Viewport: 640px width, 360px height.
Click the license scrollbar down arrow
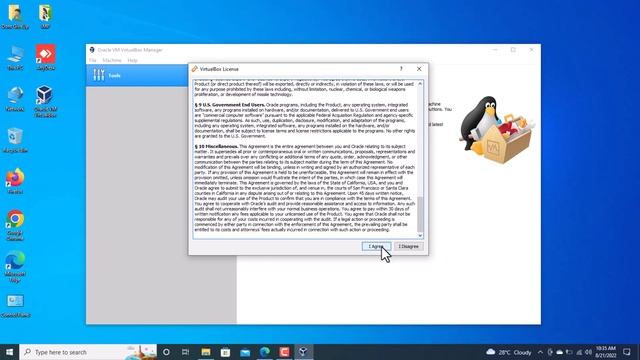tap(420, 236)
